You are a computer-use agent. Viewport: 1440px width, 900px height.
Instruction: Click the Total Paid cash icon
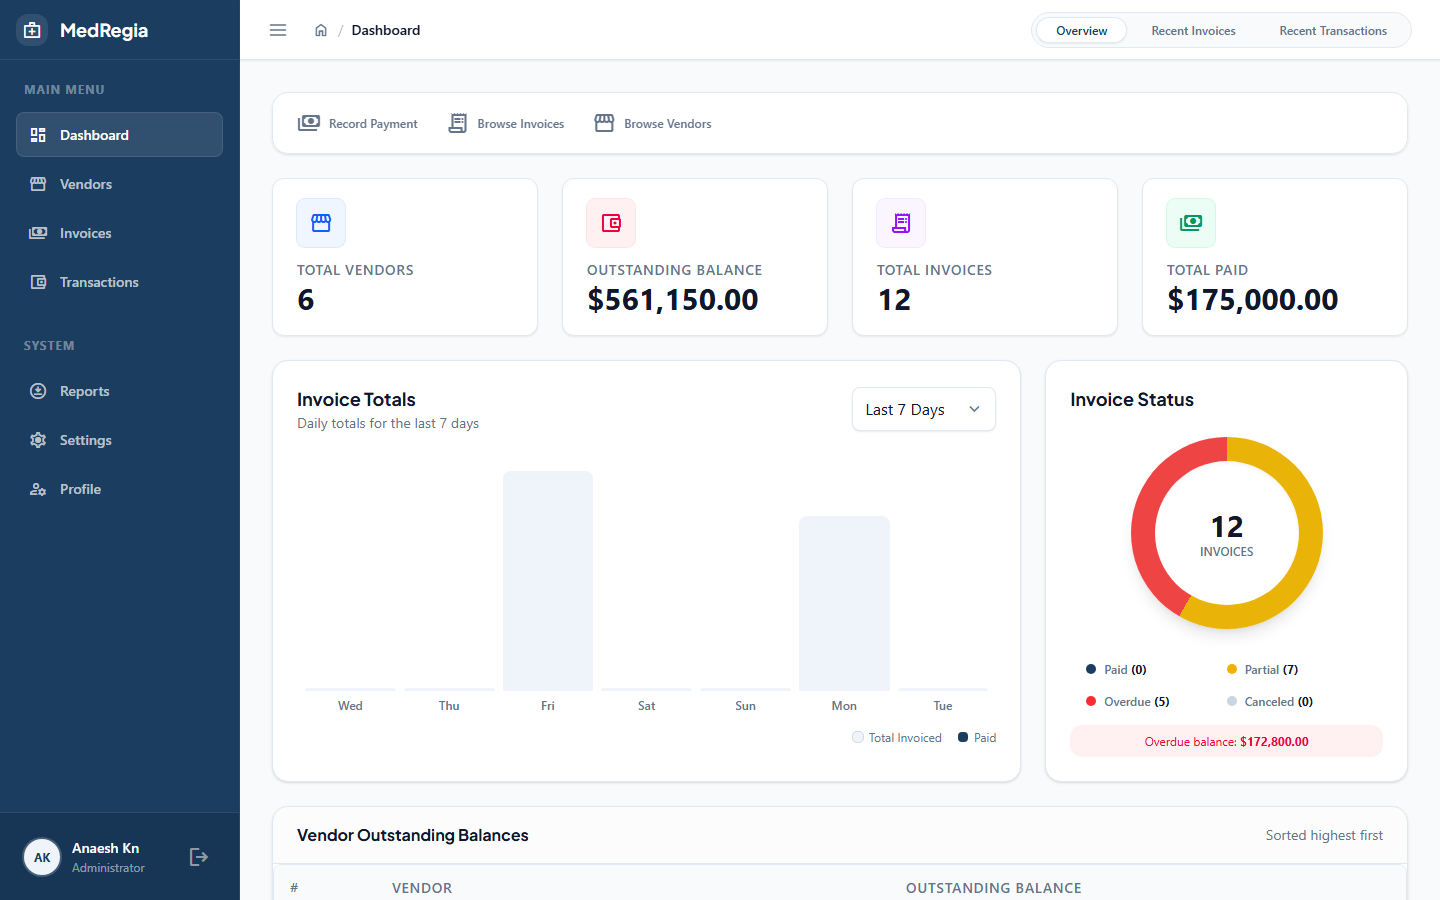click(x=1191, y=223)
